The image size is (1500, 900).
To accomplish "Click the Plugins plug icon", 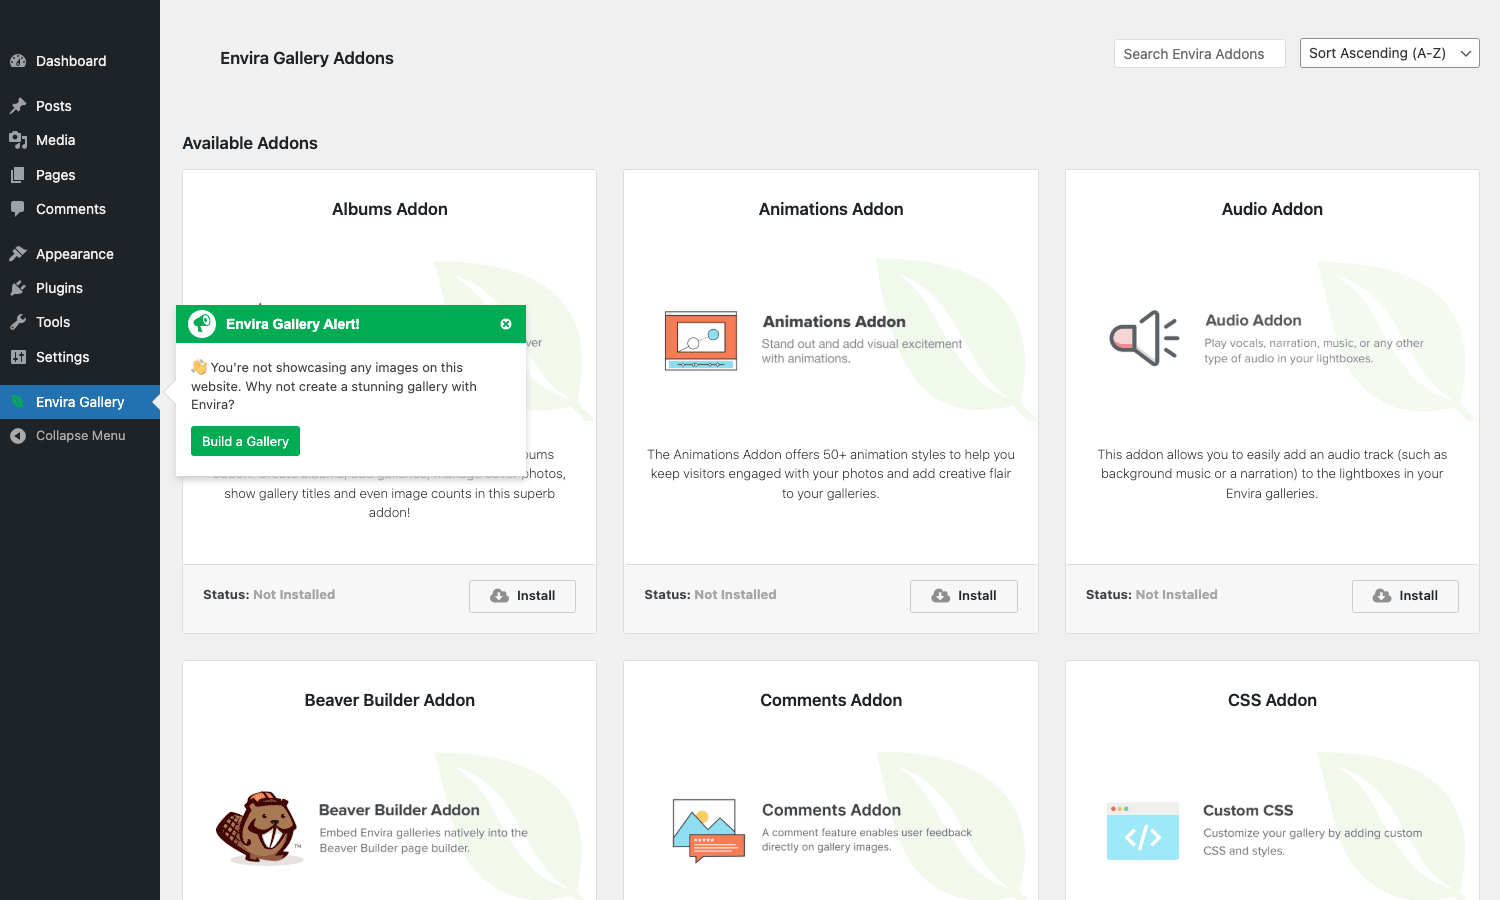I will 18,288.
